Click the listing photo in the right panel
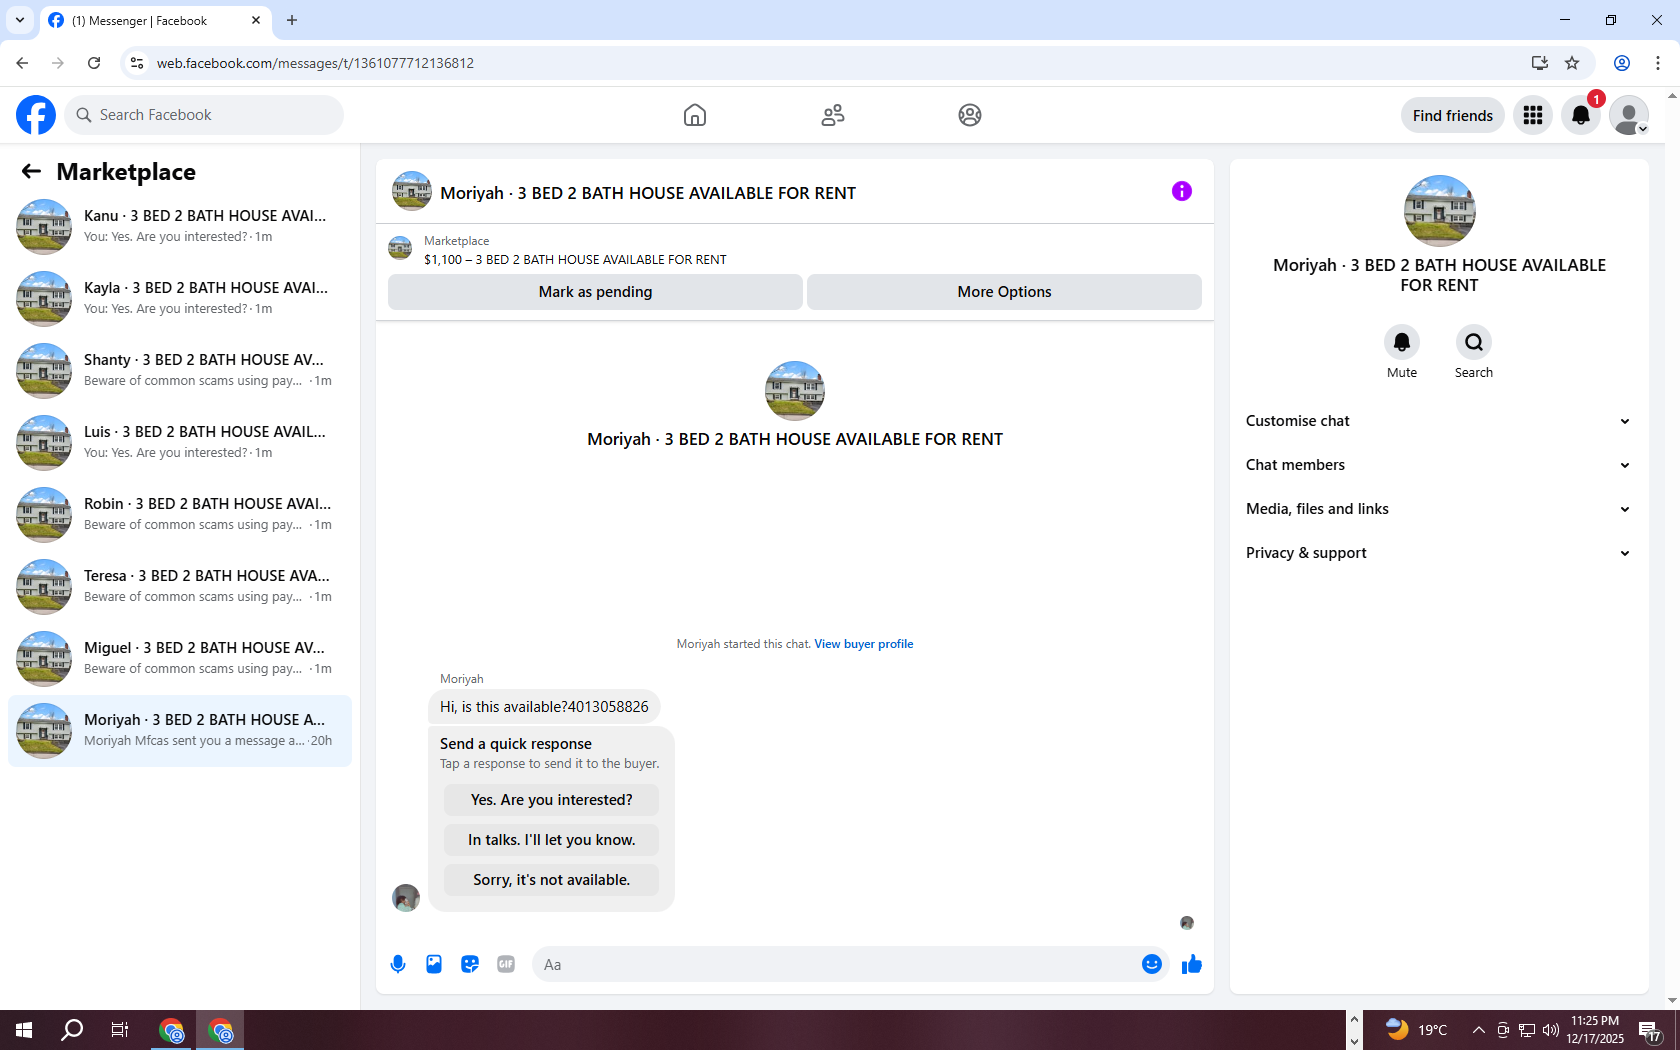 tap(1439, 211)
